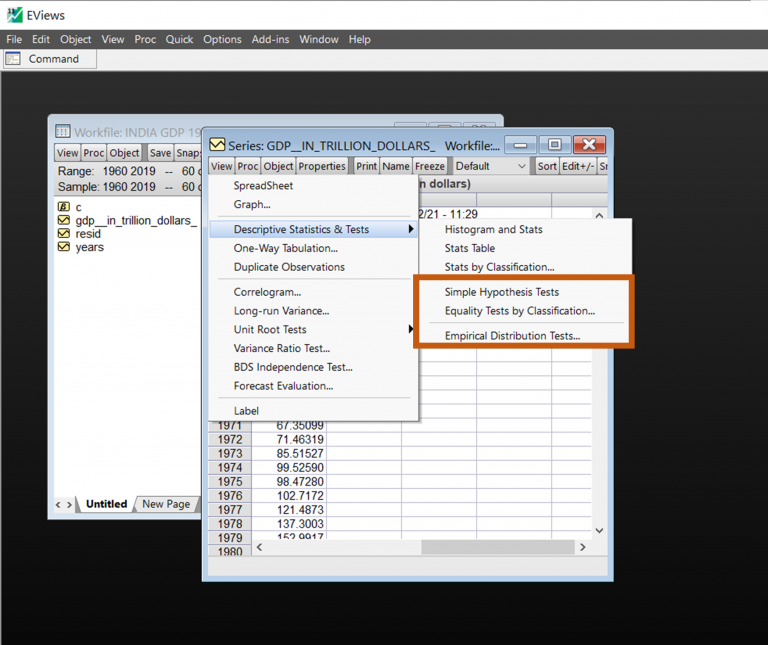Click scroll down arrow in Series spreadsheet
The height and width of the screenshot is (645, 768).
click(x=599, y=530)
